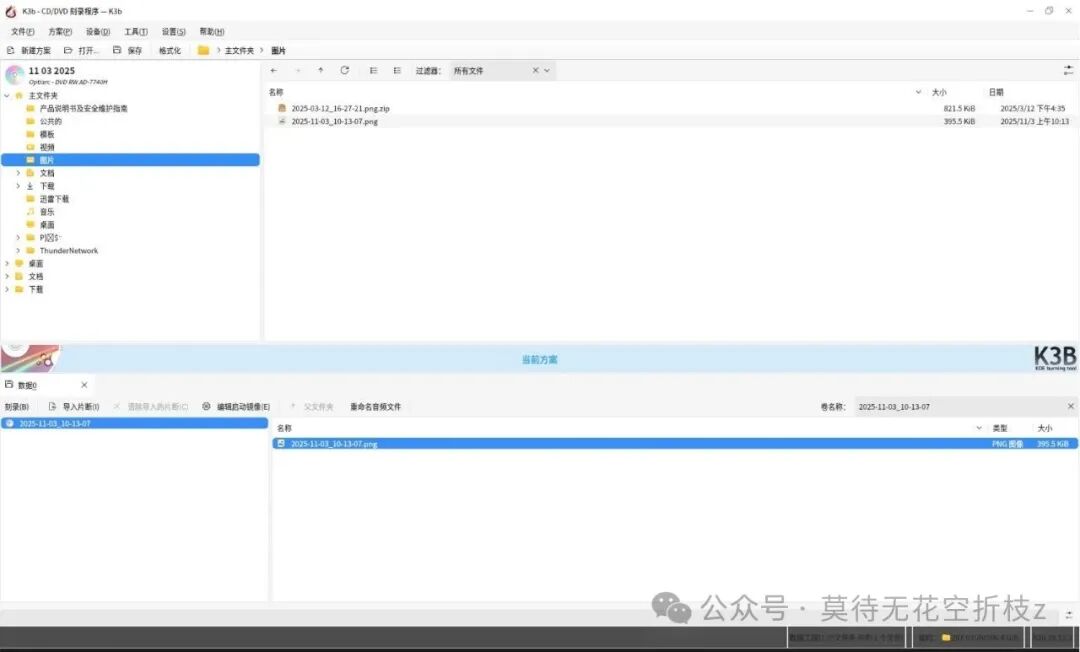
Task: Click the up-directory arrow in the file browser
Action: point(320,70)
